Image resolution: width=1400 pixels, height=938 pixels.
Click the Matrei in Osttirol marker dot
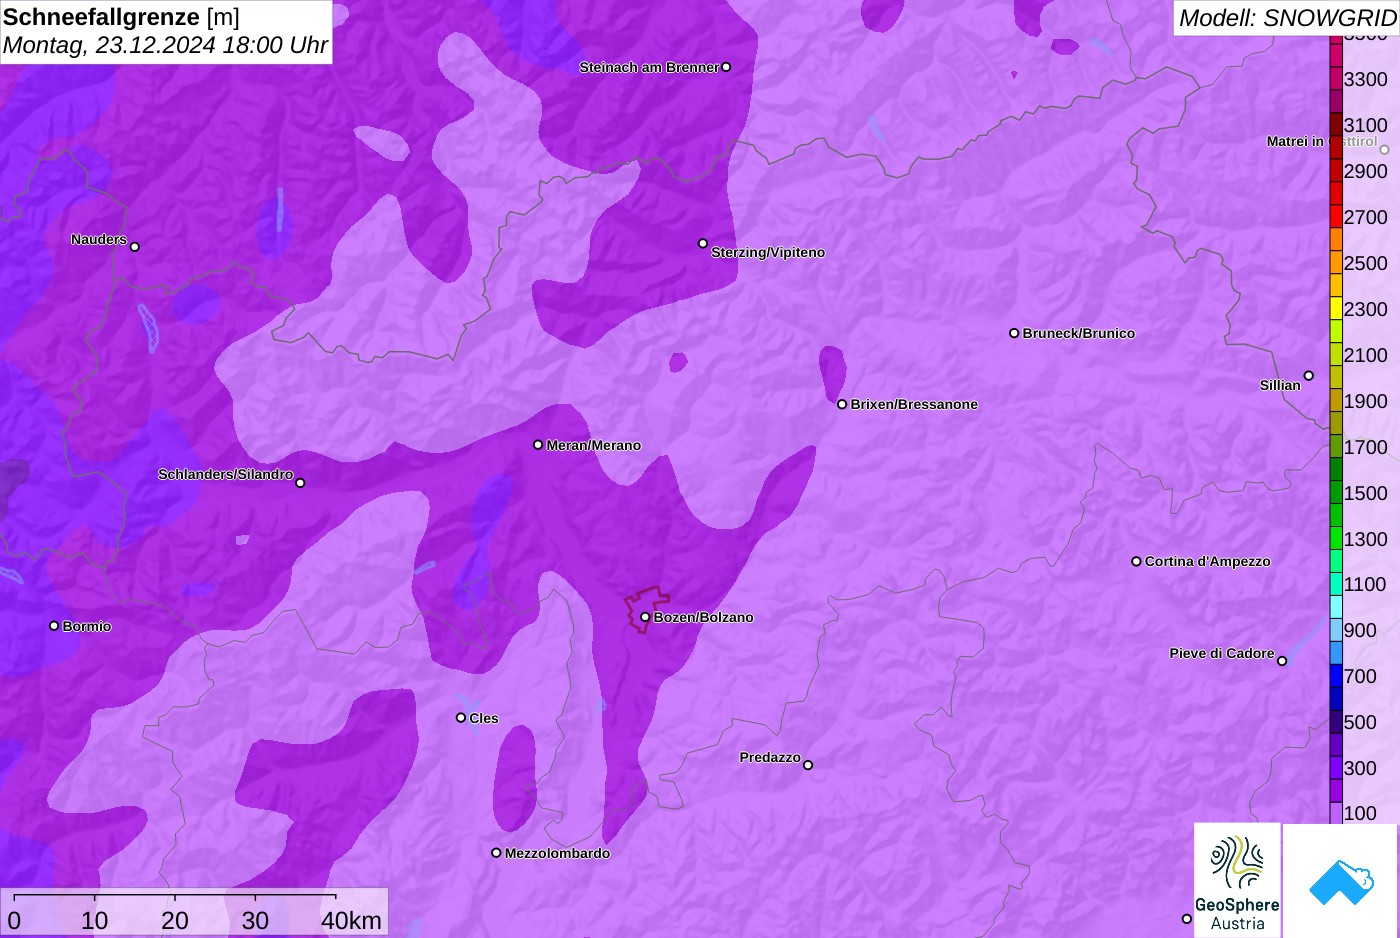point(1385,150)
